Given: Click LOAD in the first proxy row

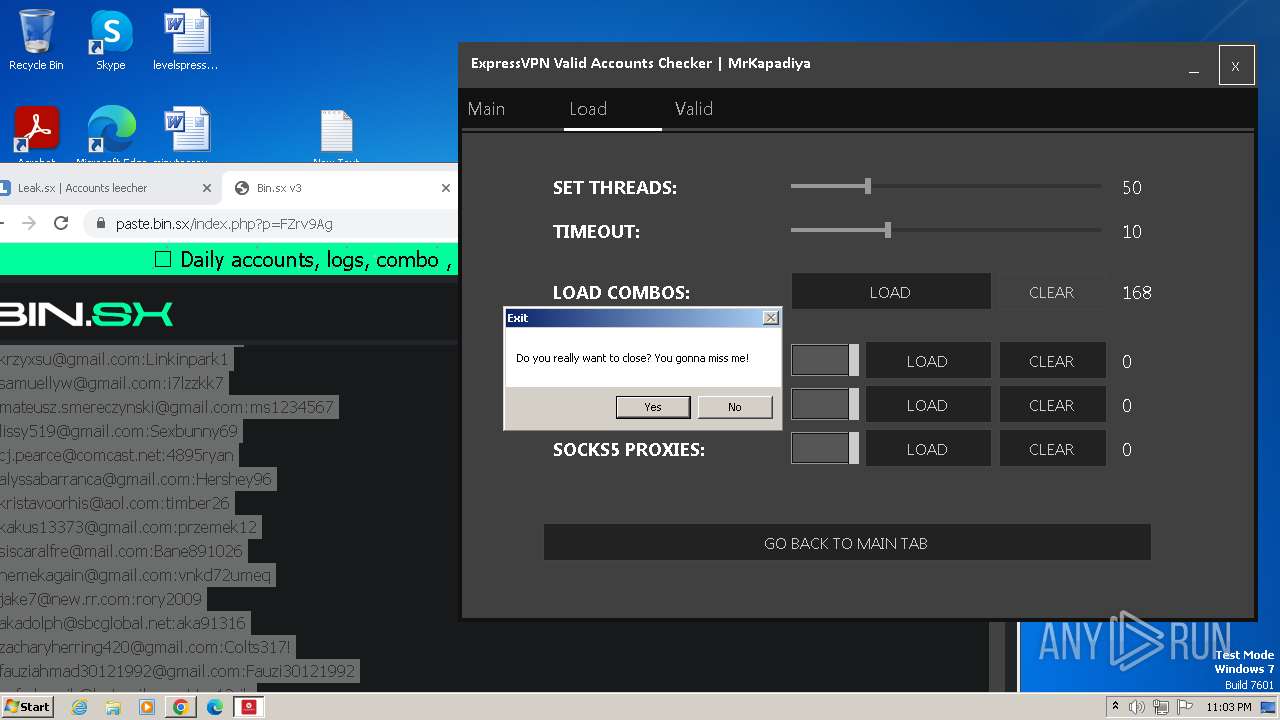Looking at the screenshot, I should pyautogui.click(x=927, y=361).
